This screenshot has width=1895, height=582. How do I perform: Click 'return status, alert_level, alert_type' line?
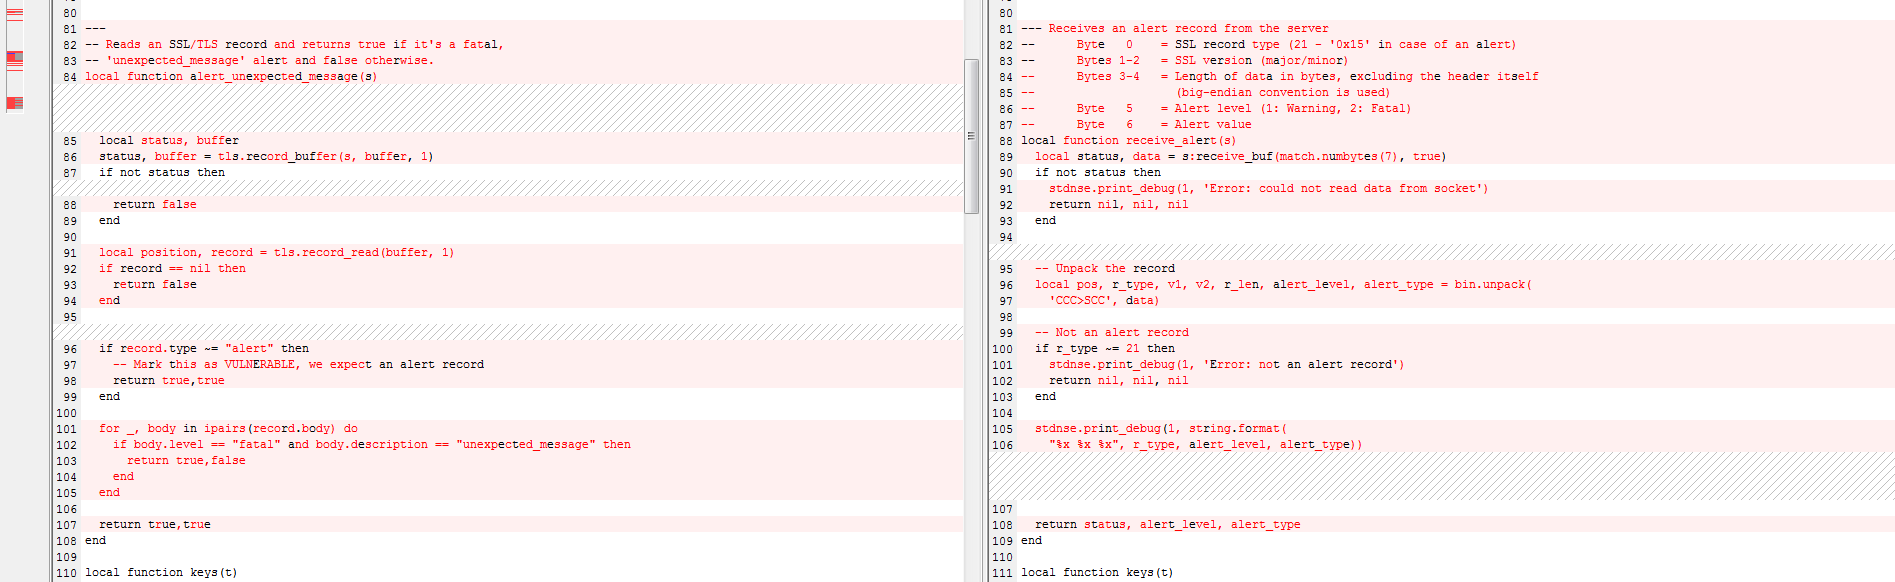(x=1167, y=525)
